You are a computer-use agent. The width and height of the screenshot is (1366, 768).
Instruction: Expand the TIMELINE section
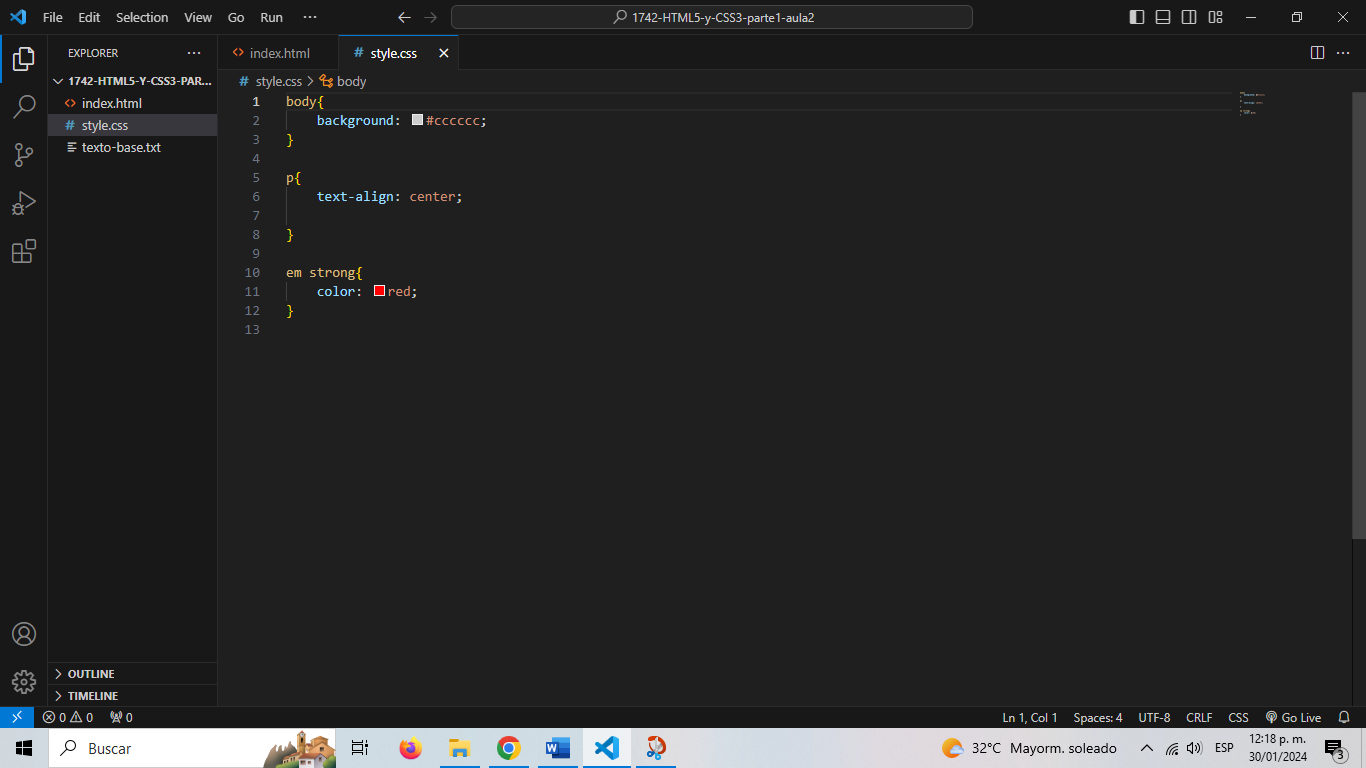coord(133,696)
